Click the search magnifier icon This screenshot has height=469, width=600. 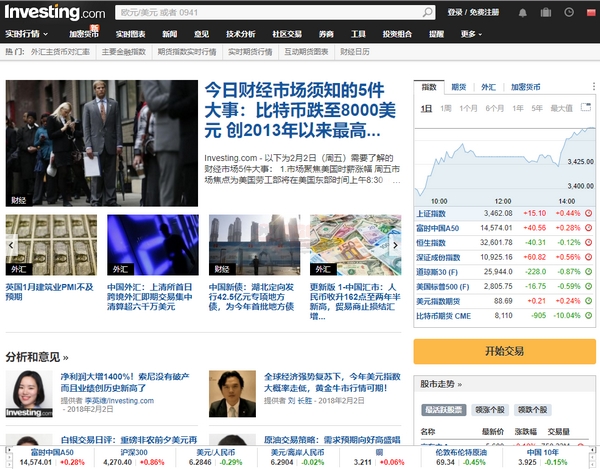click(427, 13)
